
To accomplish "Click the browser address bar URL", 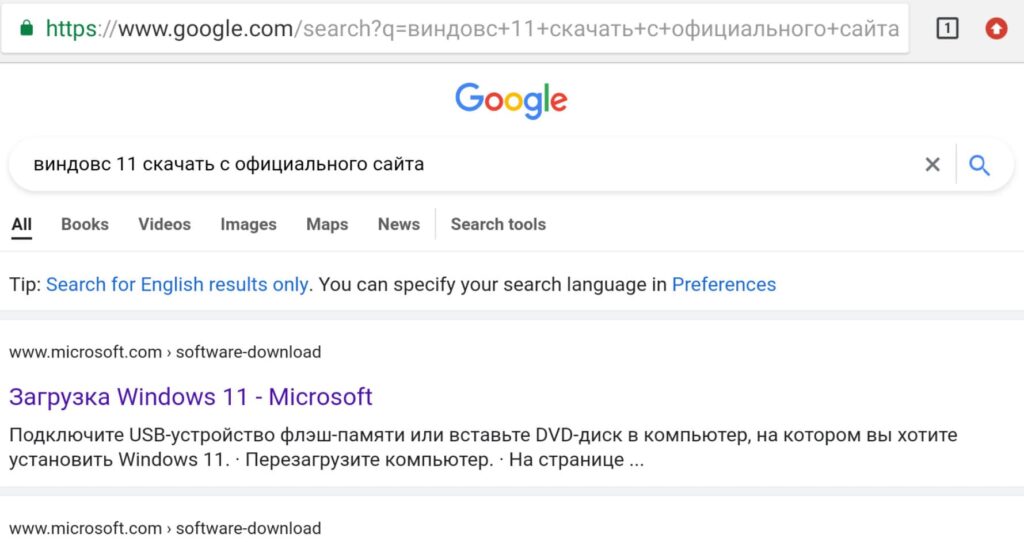I will tap(472, 29).
